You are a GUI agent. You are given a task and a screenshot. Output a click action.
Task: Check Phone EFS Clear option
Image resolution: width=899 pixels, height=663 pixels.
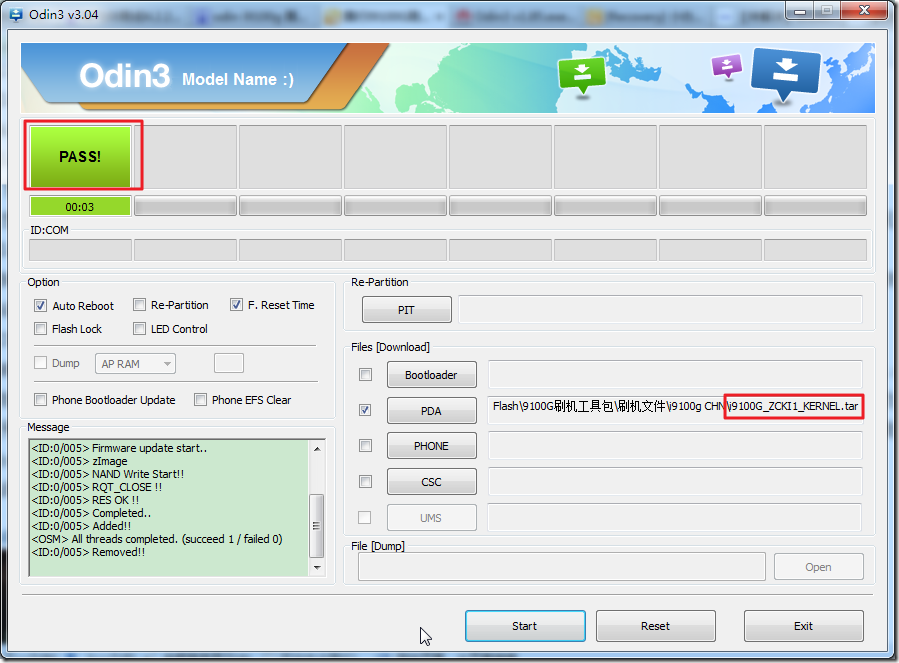(x=200, y=400)
